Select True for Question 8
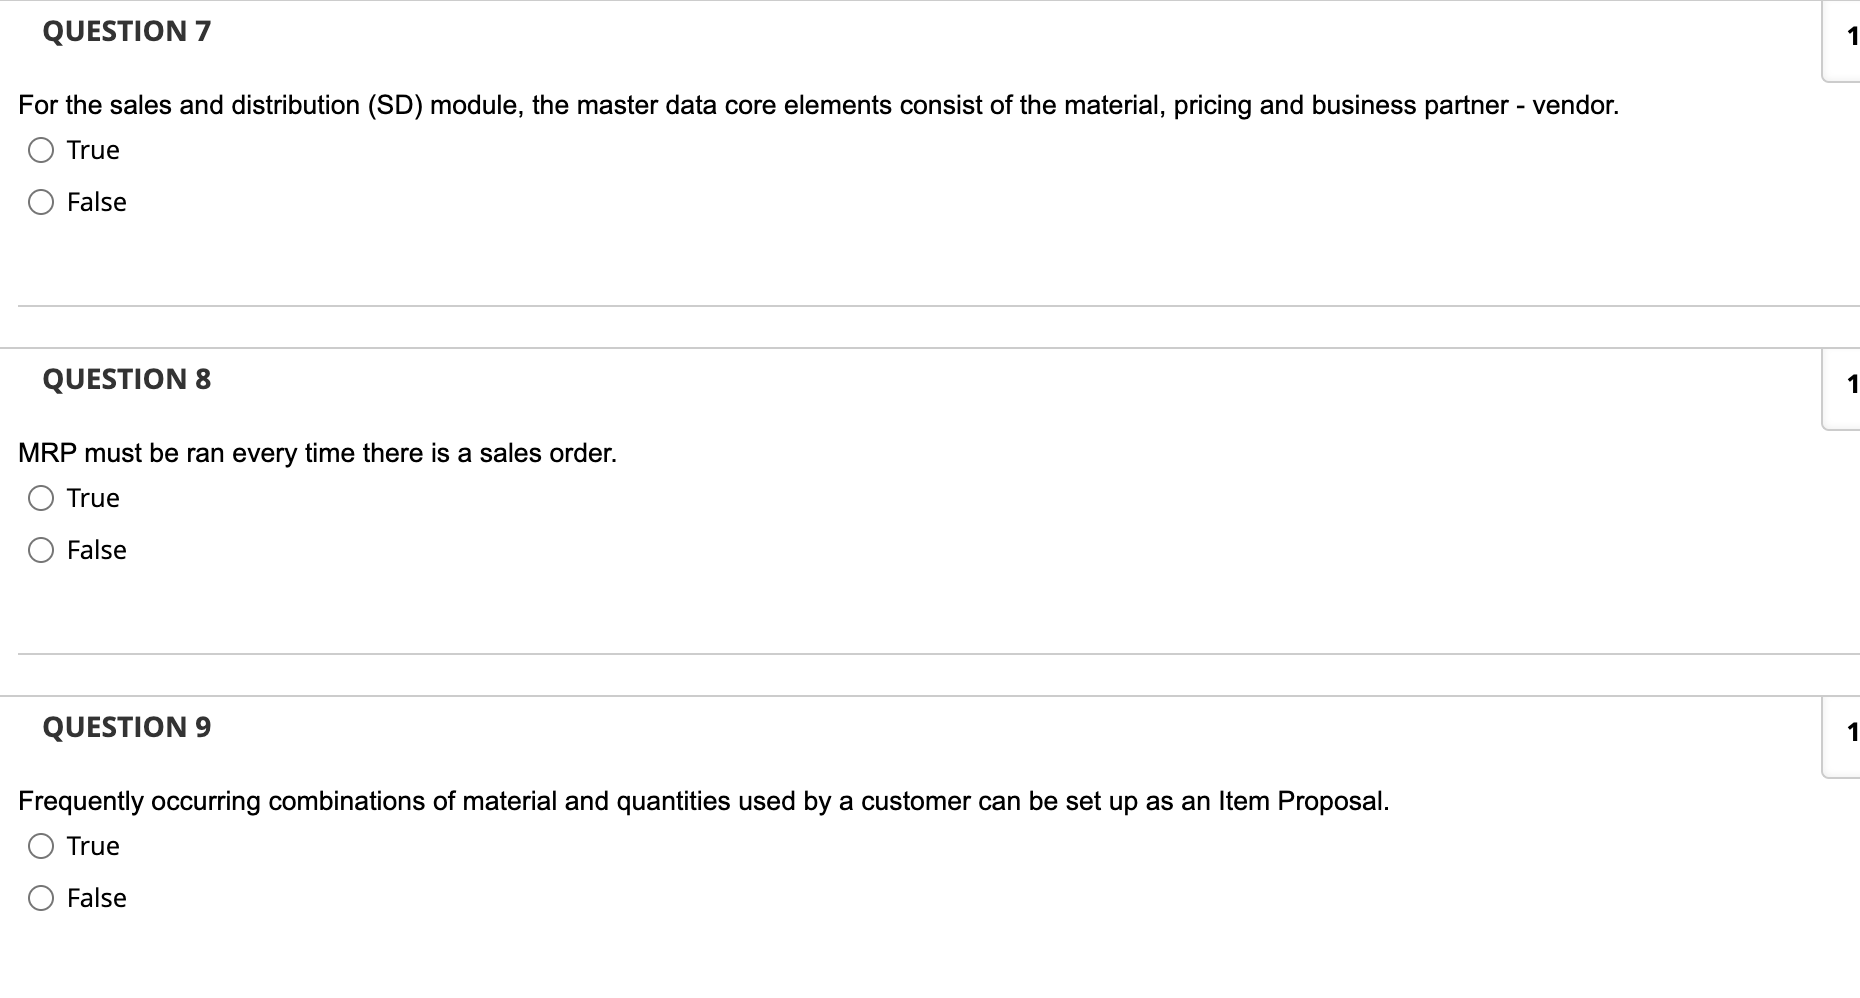This screenshot has height=998, width=1860. [41, 498]
